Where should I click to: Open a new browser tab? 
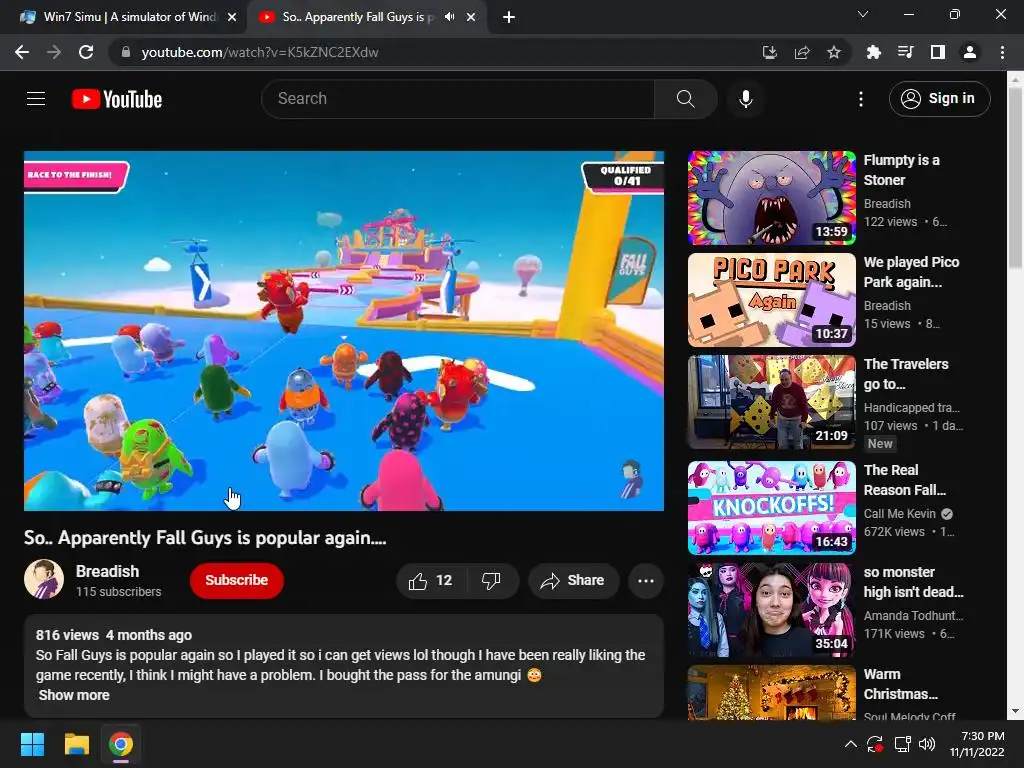509,17
